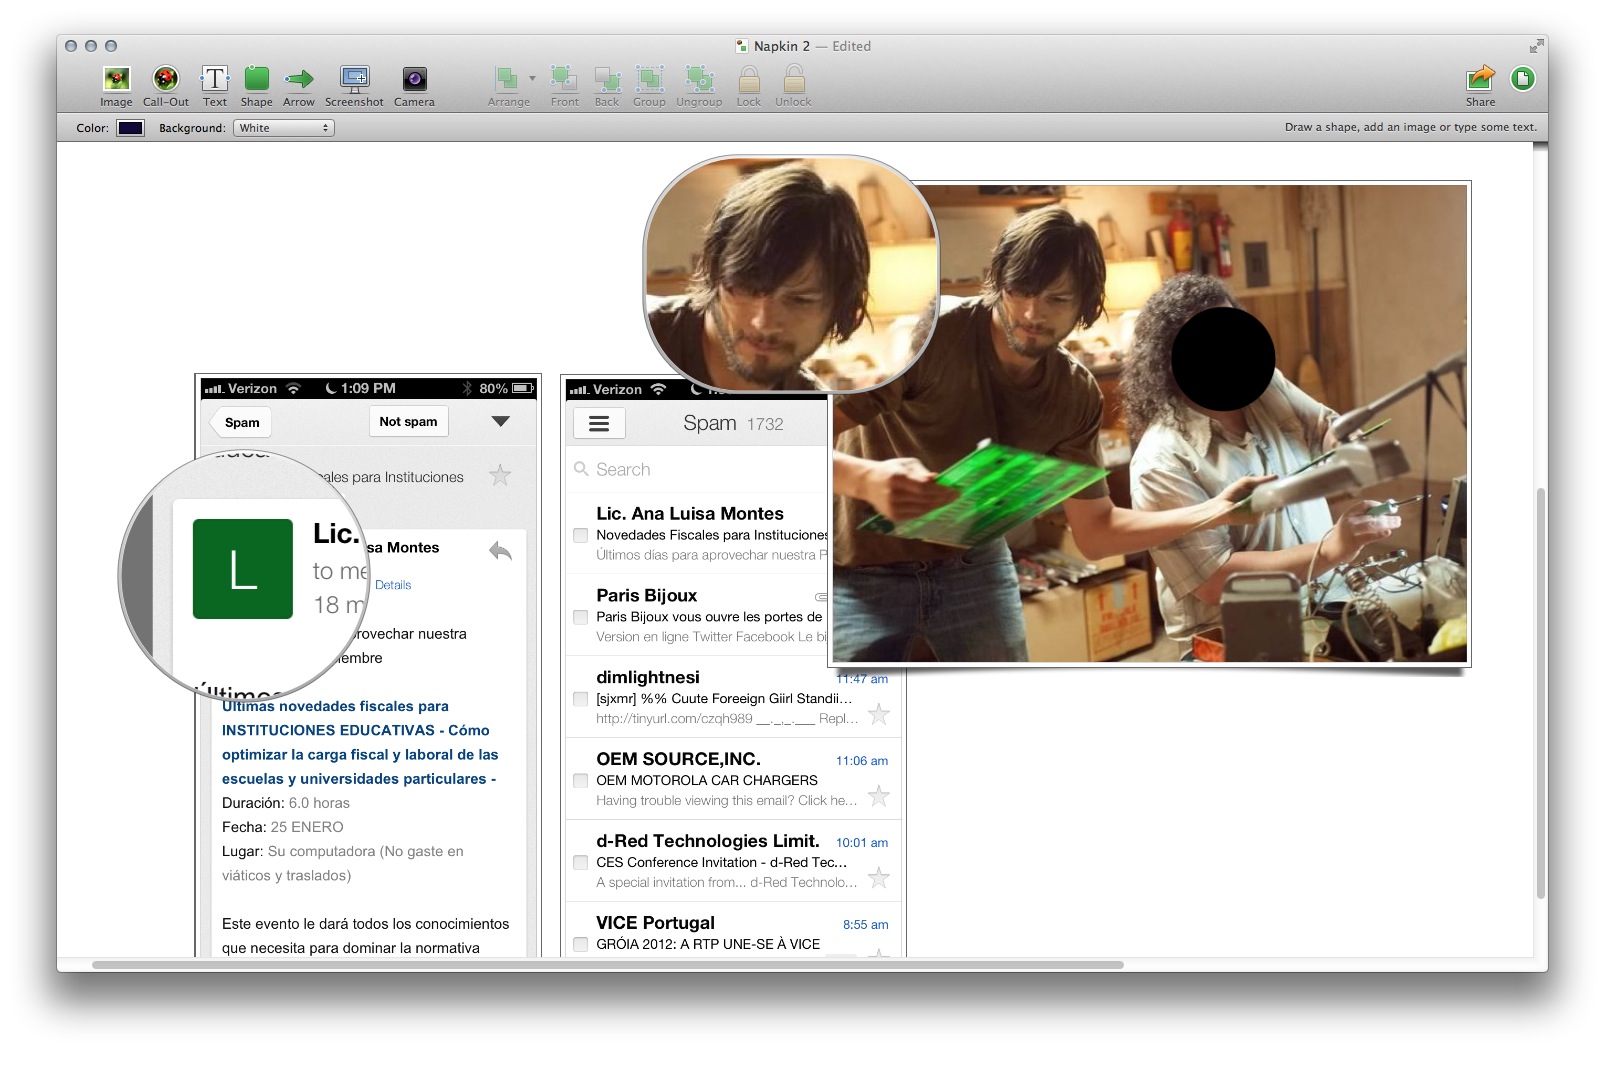The width and height of the screenshot is (1605, 1090).
Task: Check the d-Red Technologies email checkbox
Action: tap(580, 862)
